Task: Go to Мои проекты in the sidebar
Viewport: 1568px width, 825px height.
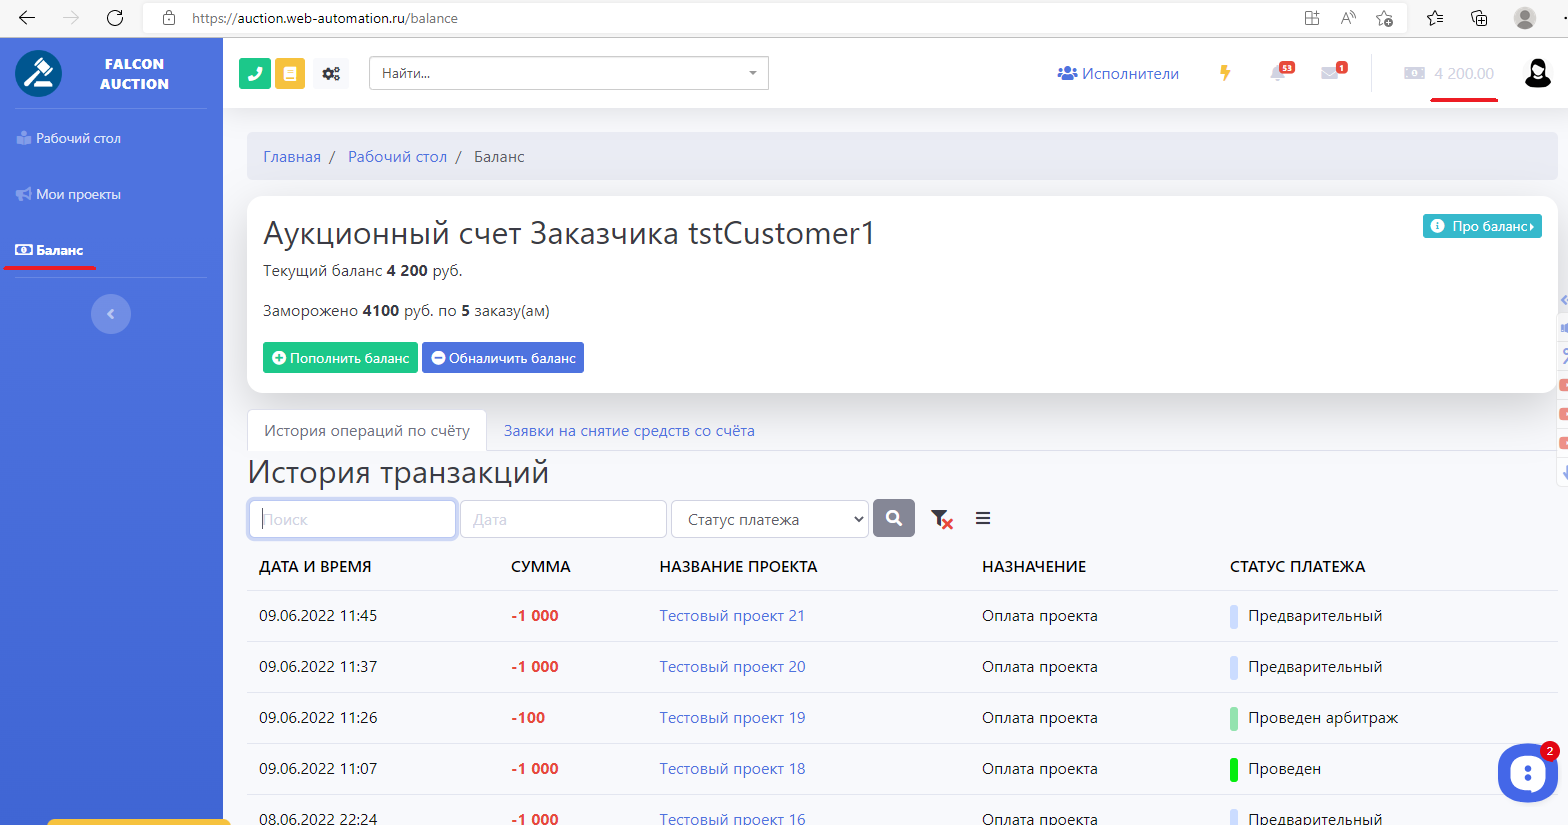Action: [x=78, y=194]
